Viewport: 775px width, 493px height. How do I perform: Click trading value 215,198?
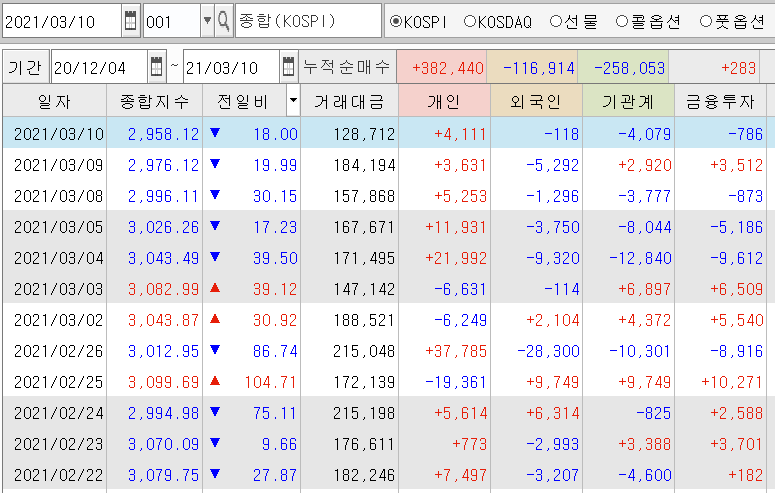364,413
